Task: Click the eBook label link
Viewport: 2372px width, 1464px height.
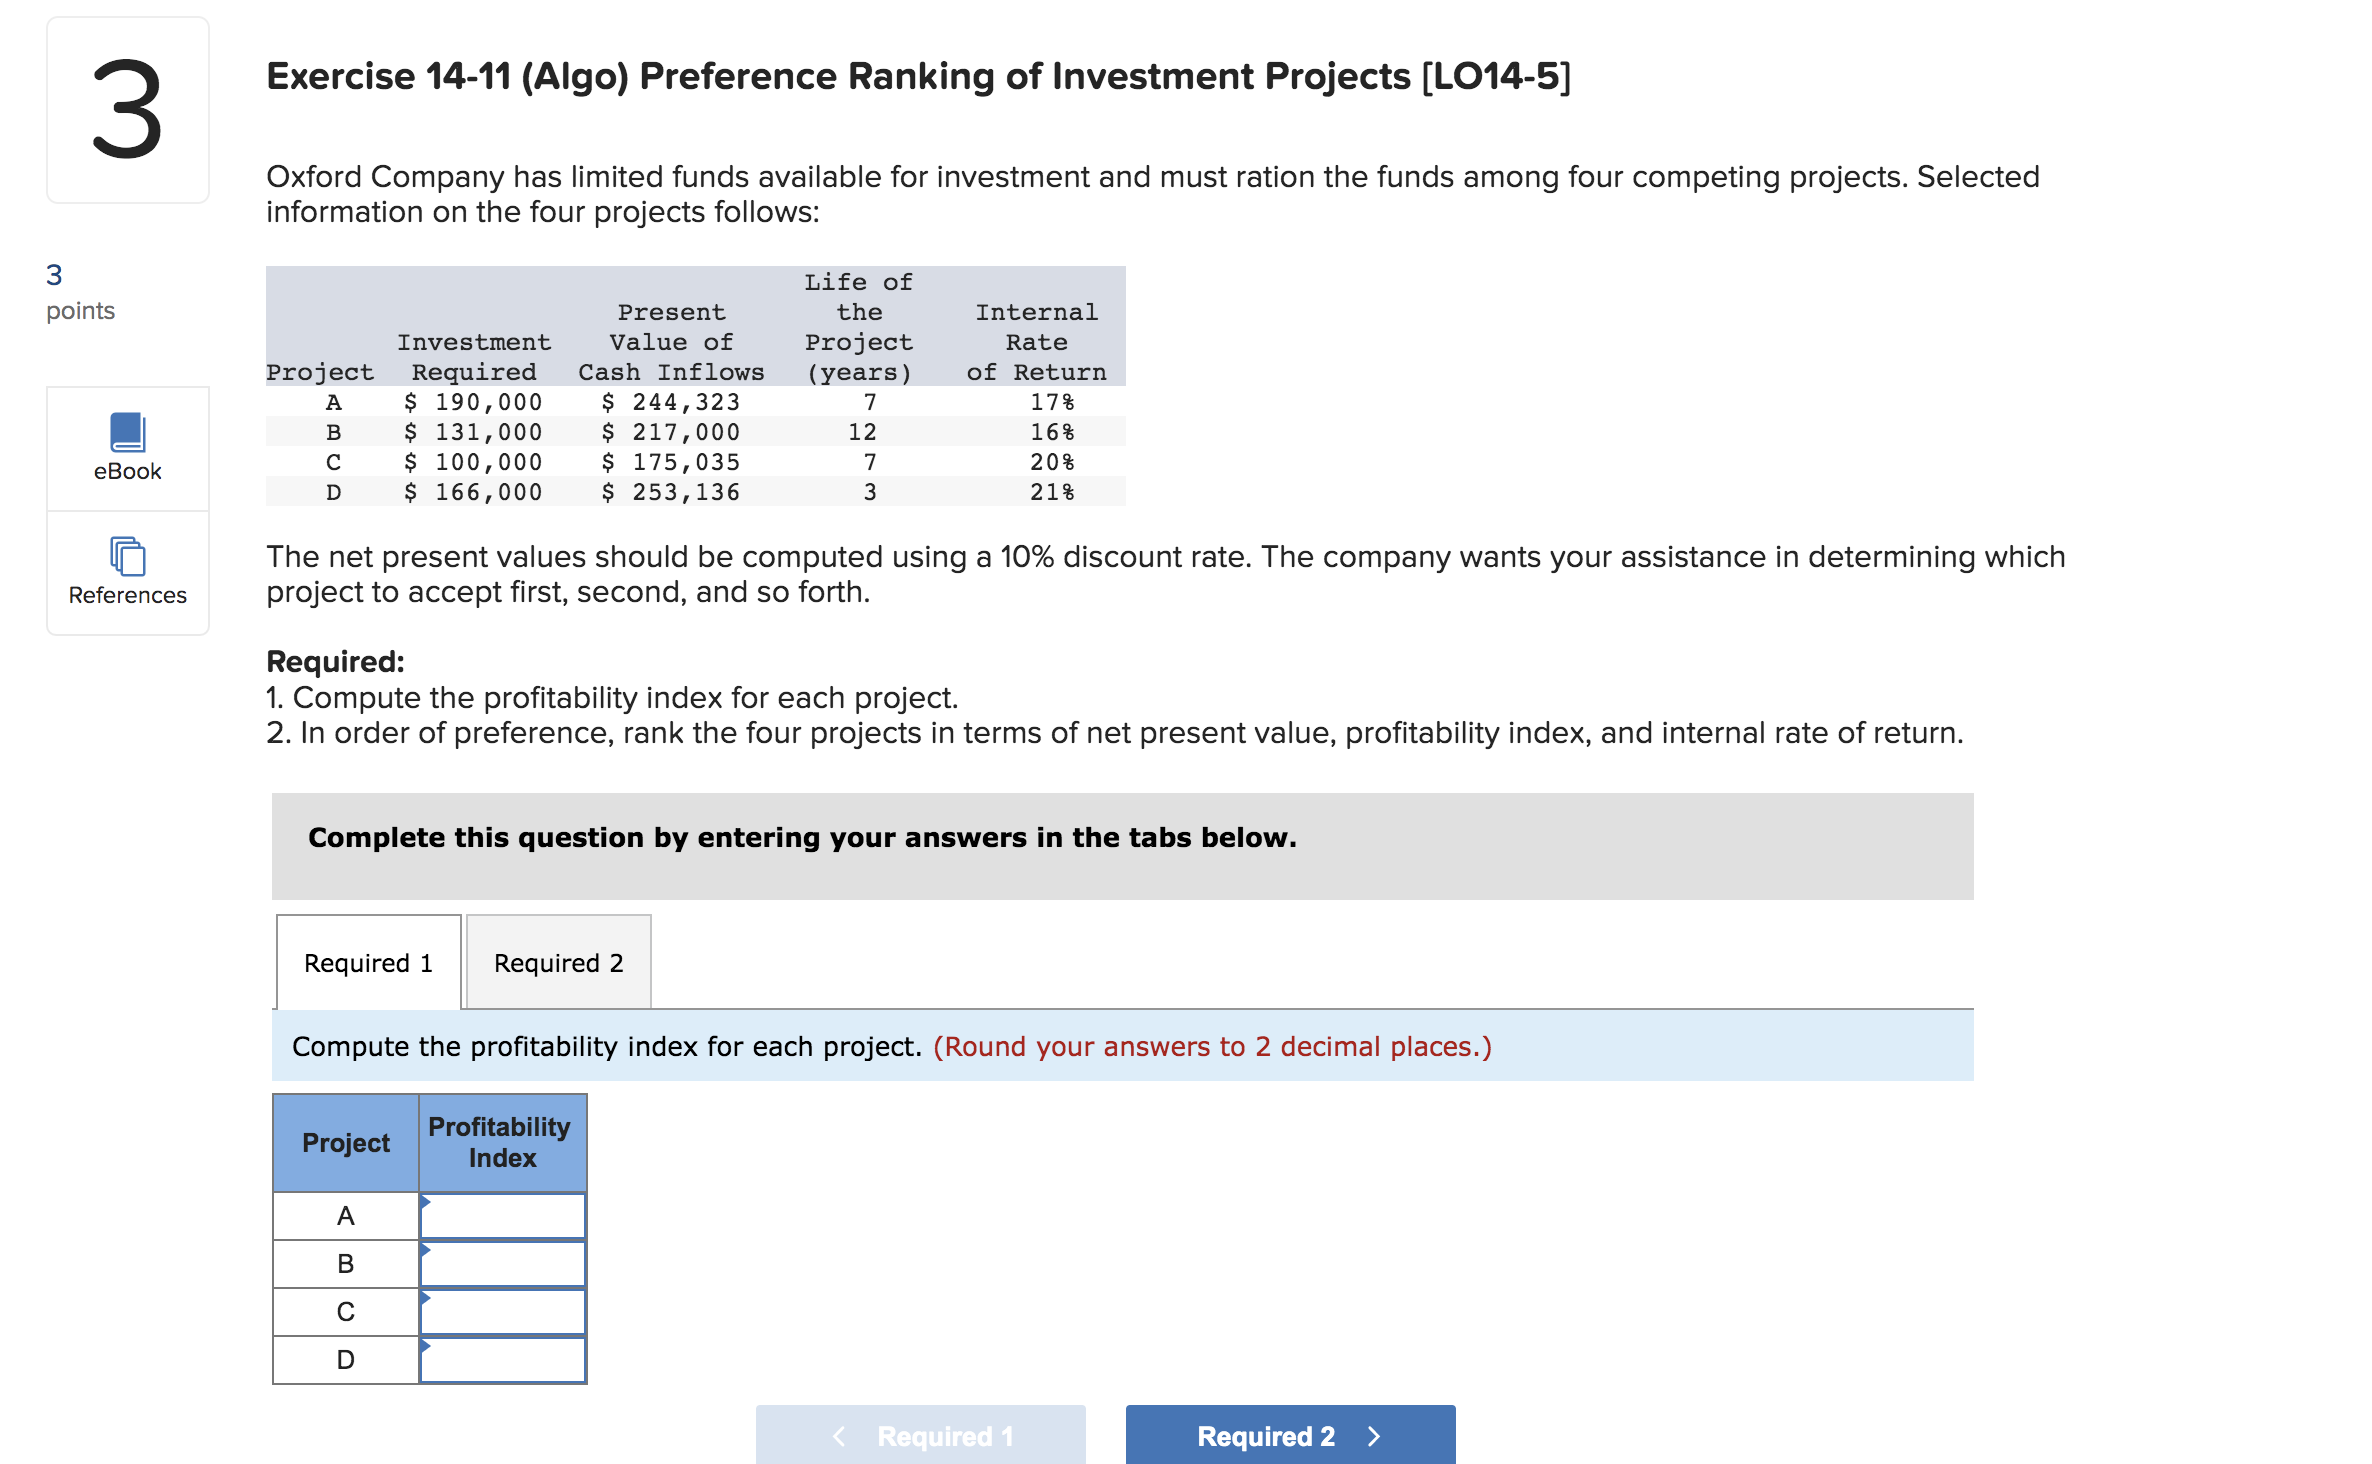Action: coord(126,470)
